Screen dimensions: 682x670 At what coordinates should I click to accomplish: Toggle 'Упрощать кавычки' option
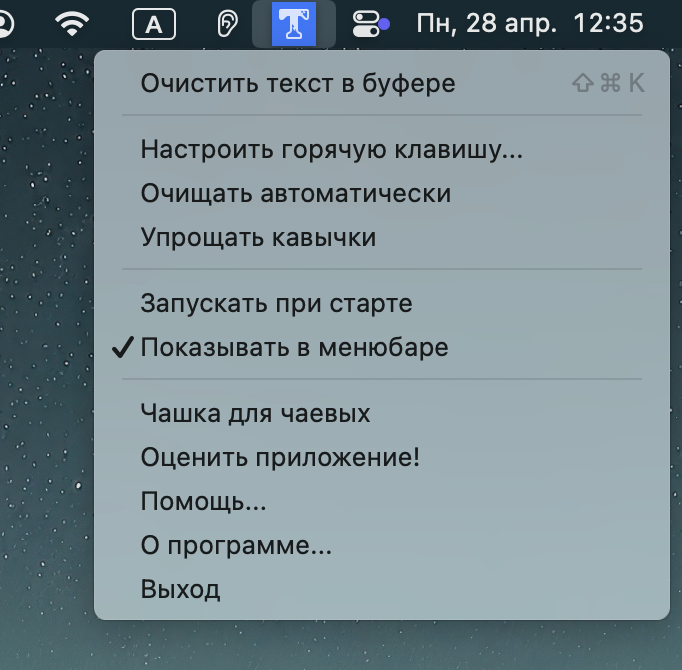382,237
